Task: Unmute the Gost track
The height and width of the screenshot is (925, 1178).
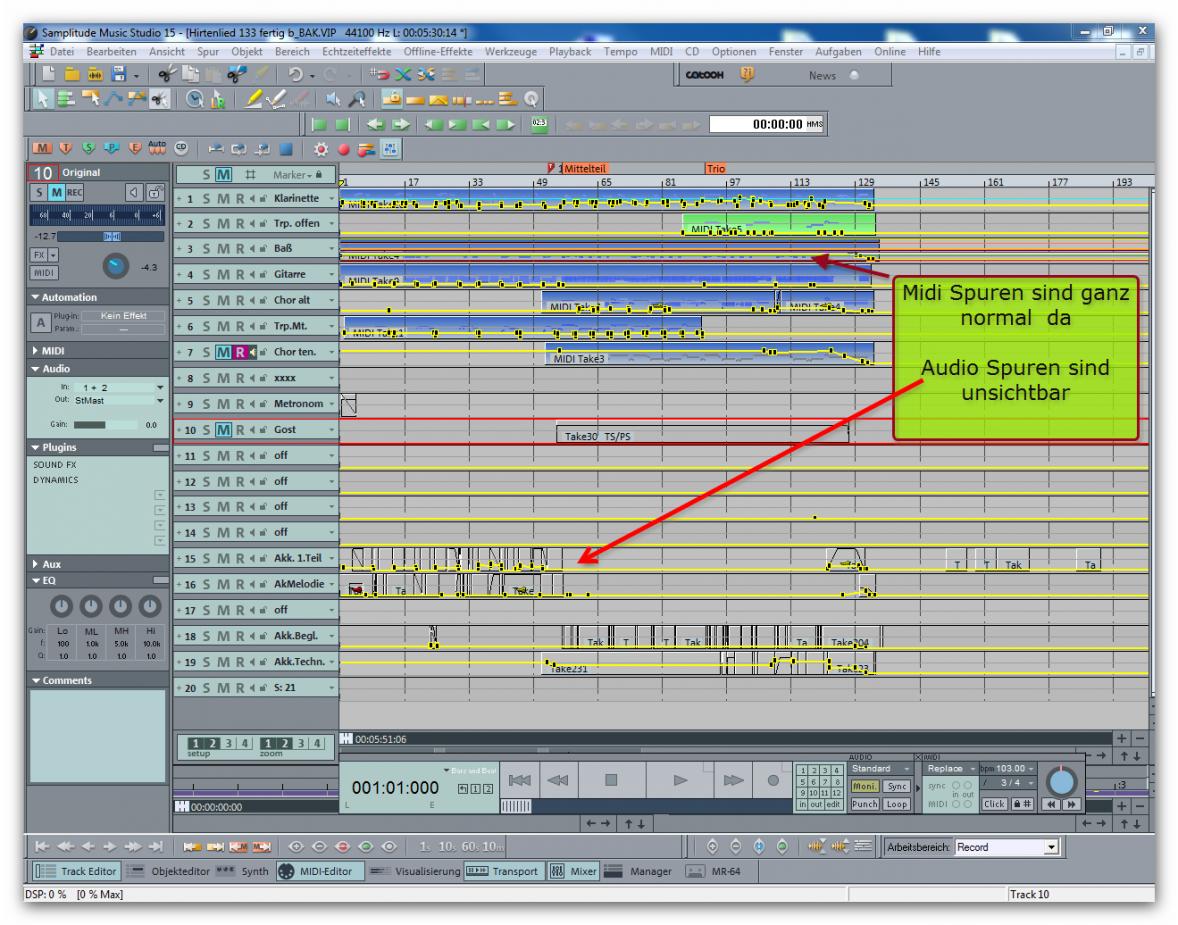Action: coord(223,431)
